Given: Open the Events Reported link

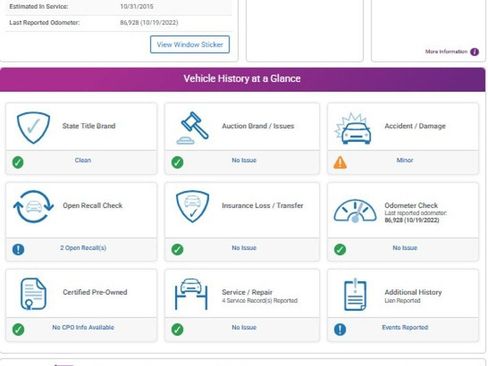Looking at the screenshot, I should [405, 327].
